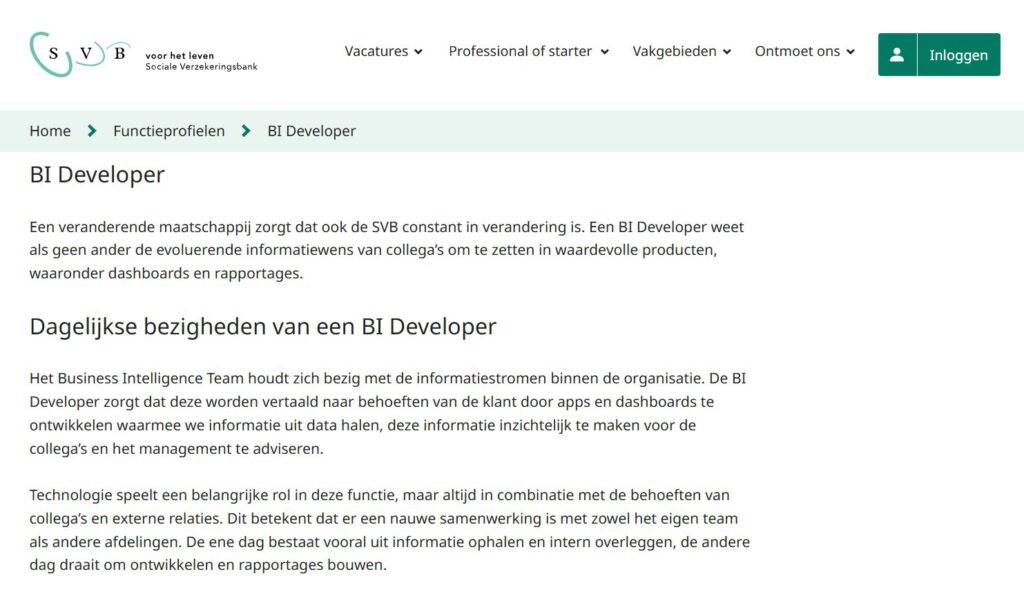The image size is (1024, 592).
Task: Expand the chevron next to Vakgebieden
Action: tap(727, 52)
